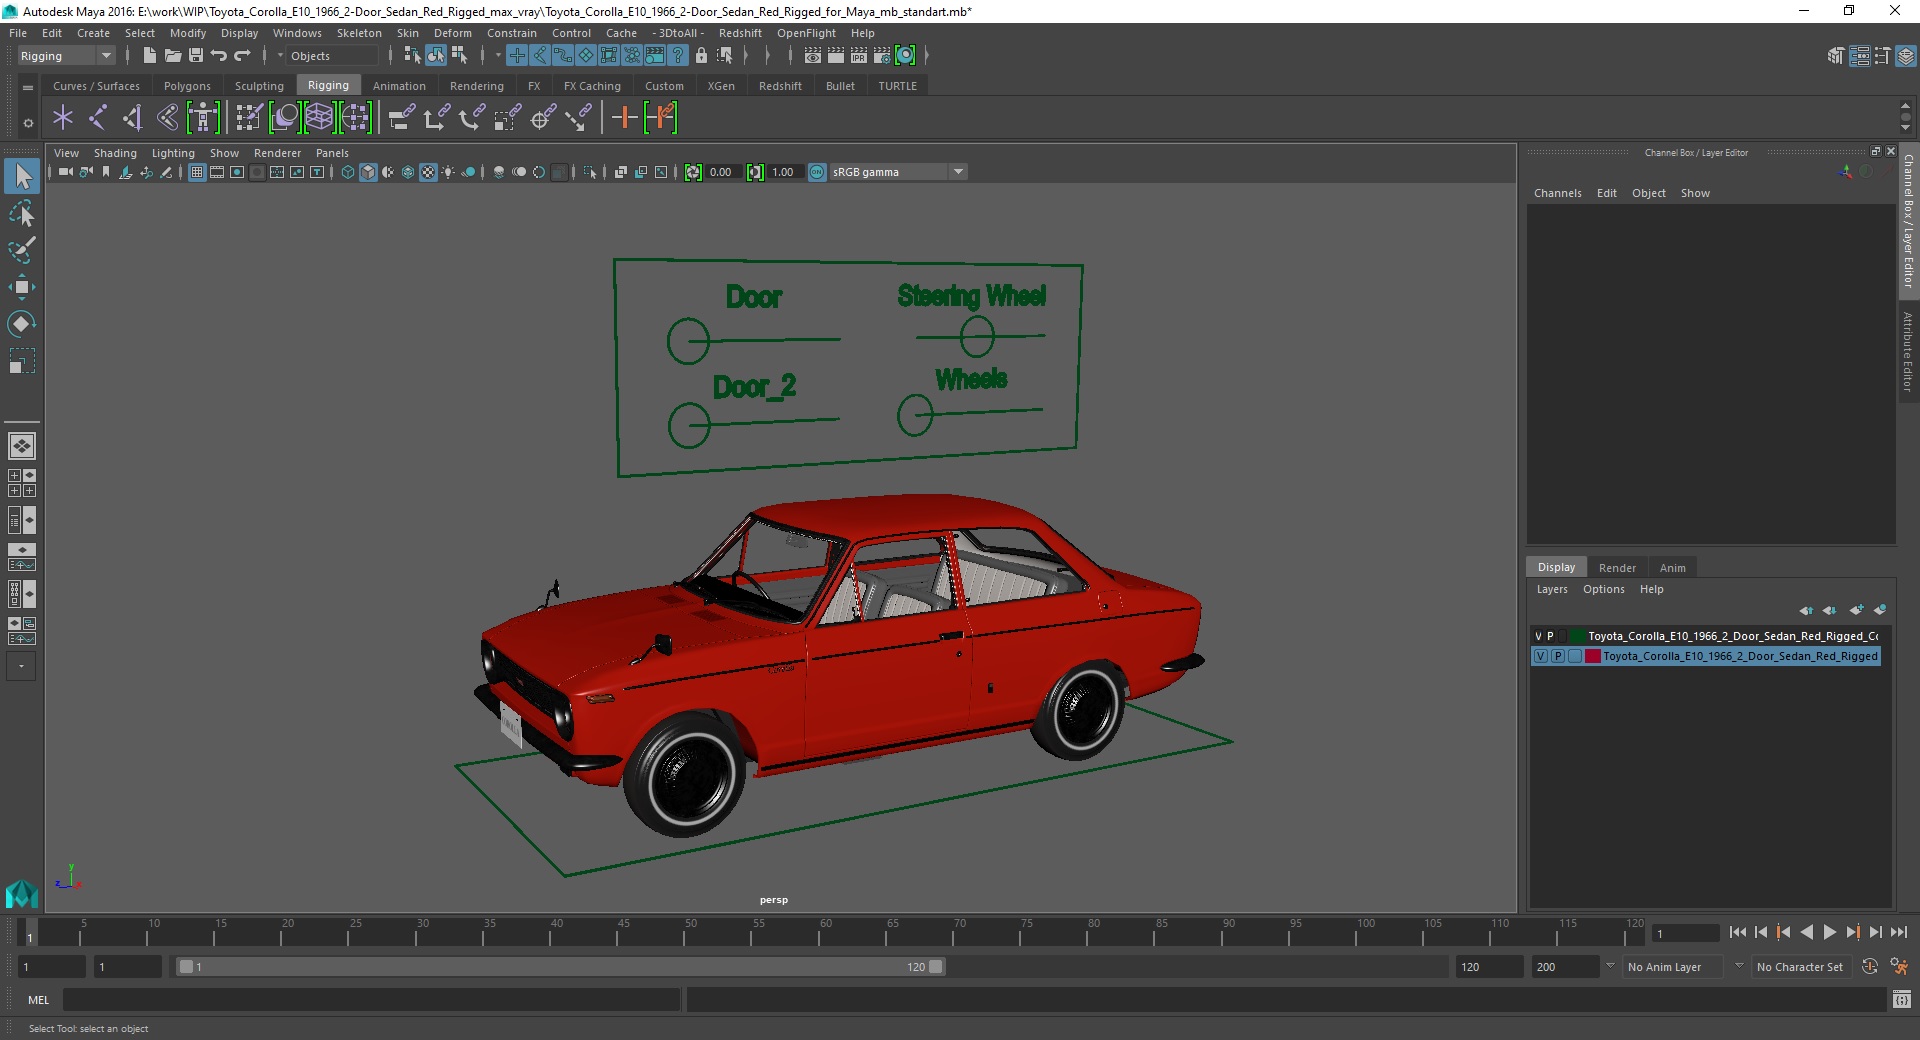Image resolution: width=1920 pixels, height=1040 pixels.
Task: Activate the Paint selection tool
Action: [22, 250]
